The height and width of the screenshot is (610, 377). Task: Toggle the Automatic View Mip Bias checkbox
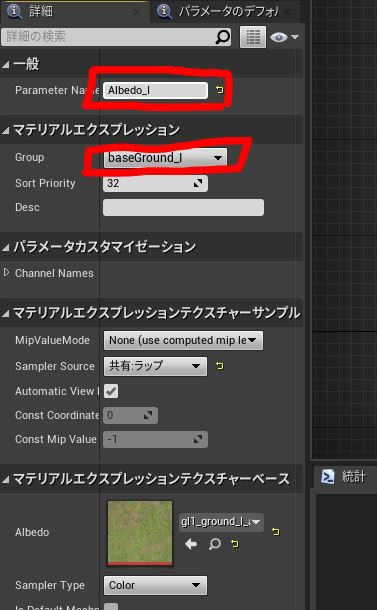click(x=111, y=391)
